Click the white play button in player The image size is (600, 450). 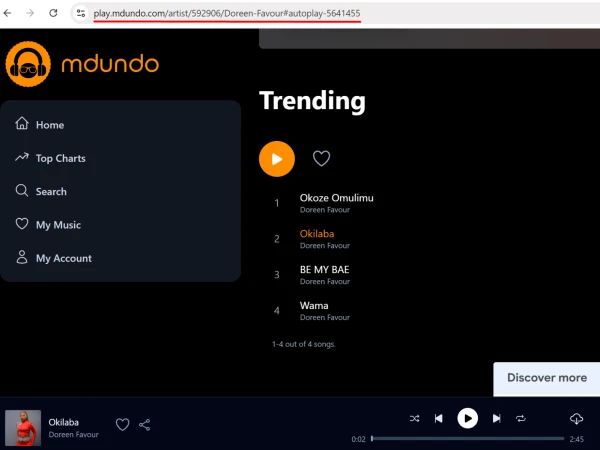(468, 418)
